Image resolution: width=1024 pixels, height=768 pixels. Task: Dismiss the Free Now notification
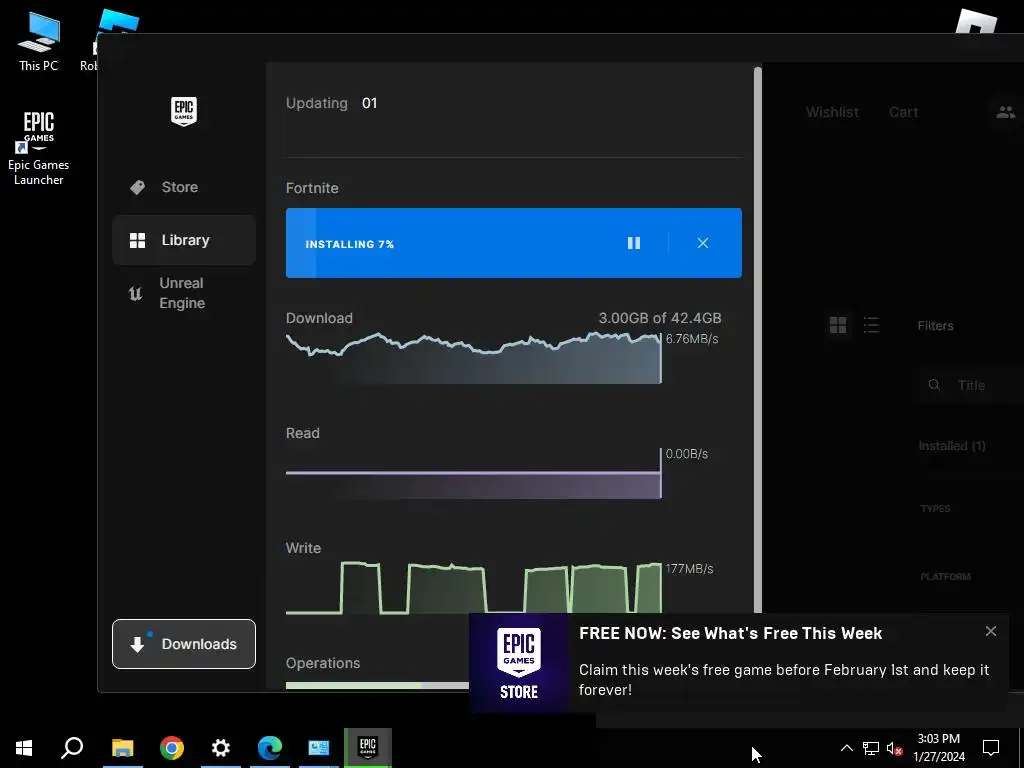[x=991, y=631]
